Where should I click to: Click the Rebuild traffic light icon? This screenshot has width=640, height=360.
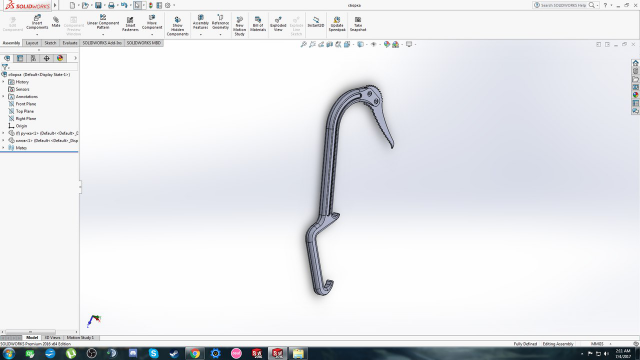tap(151, 5)
